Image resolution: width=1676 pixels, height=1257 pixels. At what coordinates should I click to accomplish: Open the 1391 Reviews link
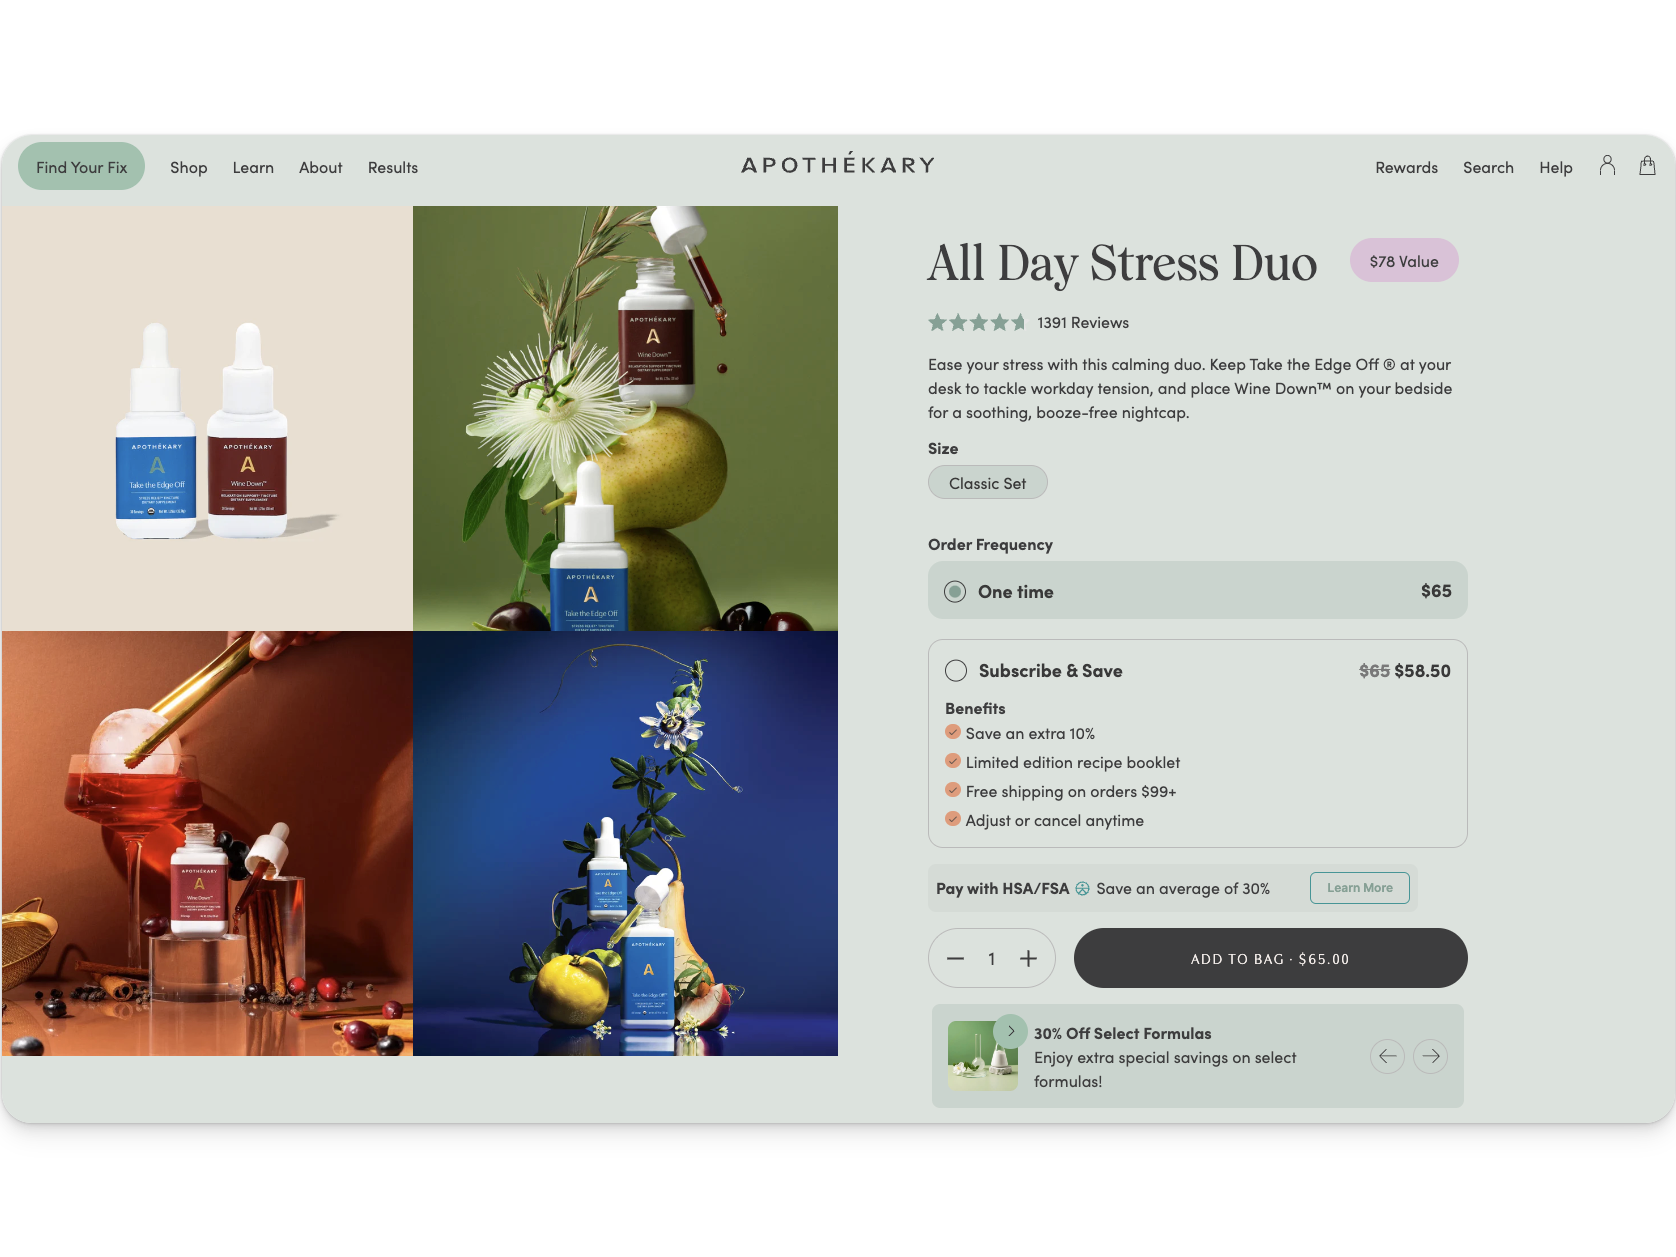pyautogui.click(x=1083, y=322)
